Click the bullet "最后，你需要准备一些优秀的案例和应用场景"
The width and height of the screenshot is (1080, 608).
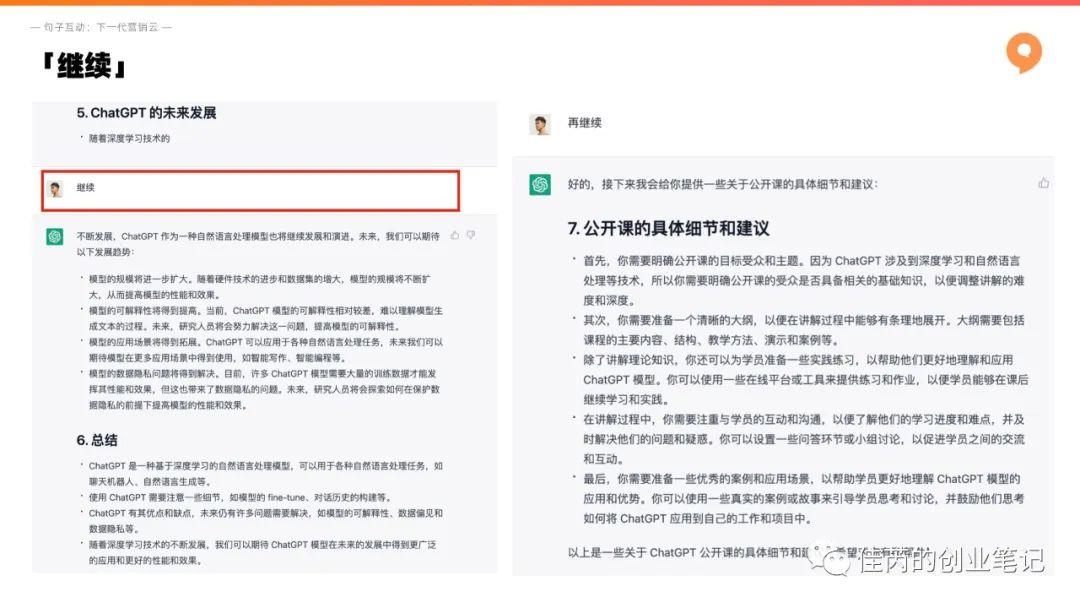804,499
